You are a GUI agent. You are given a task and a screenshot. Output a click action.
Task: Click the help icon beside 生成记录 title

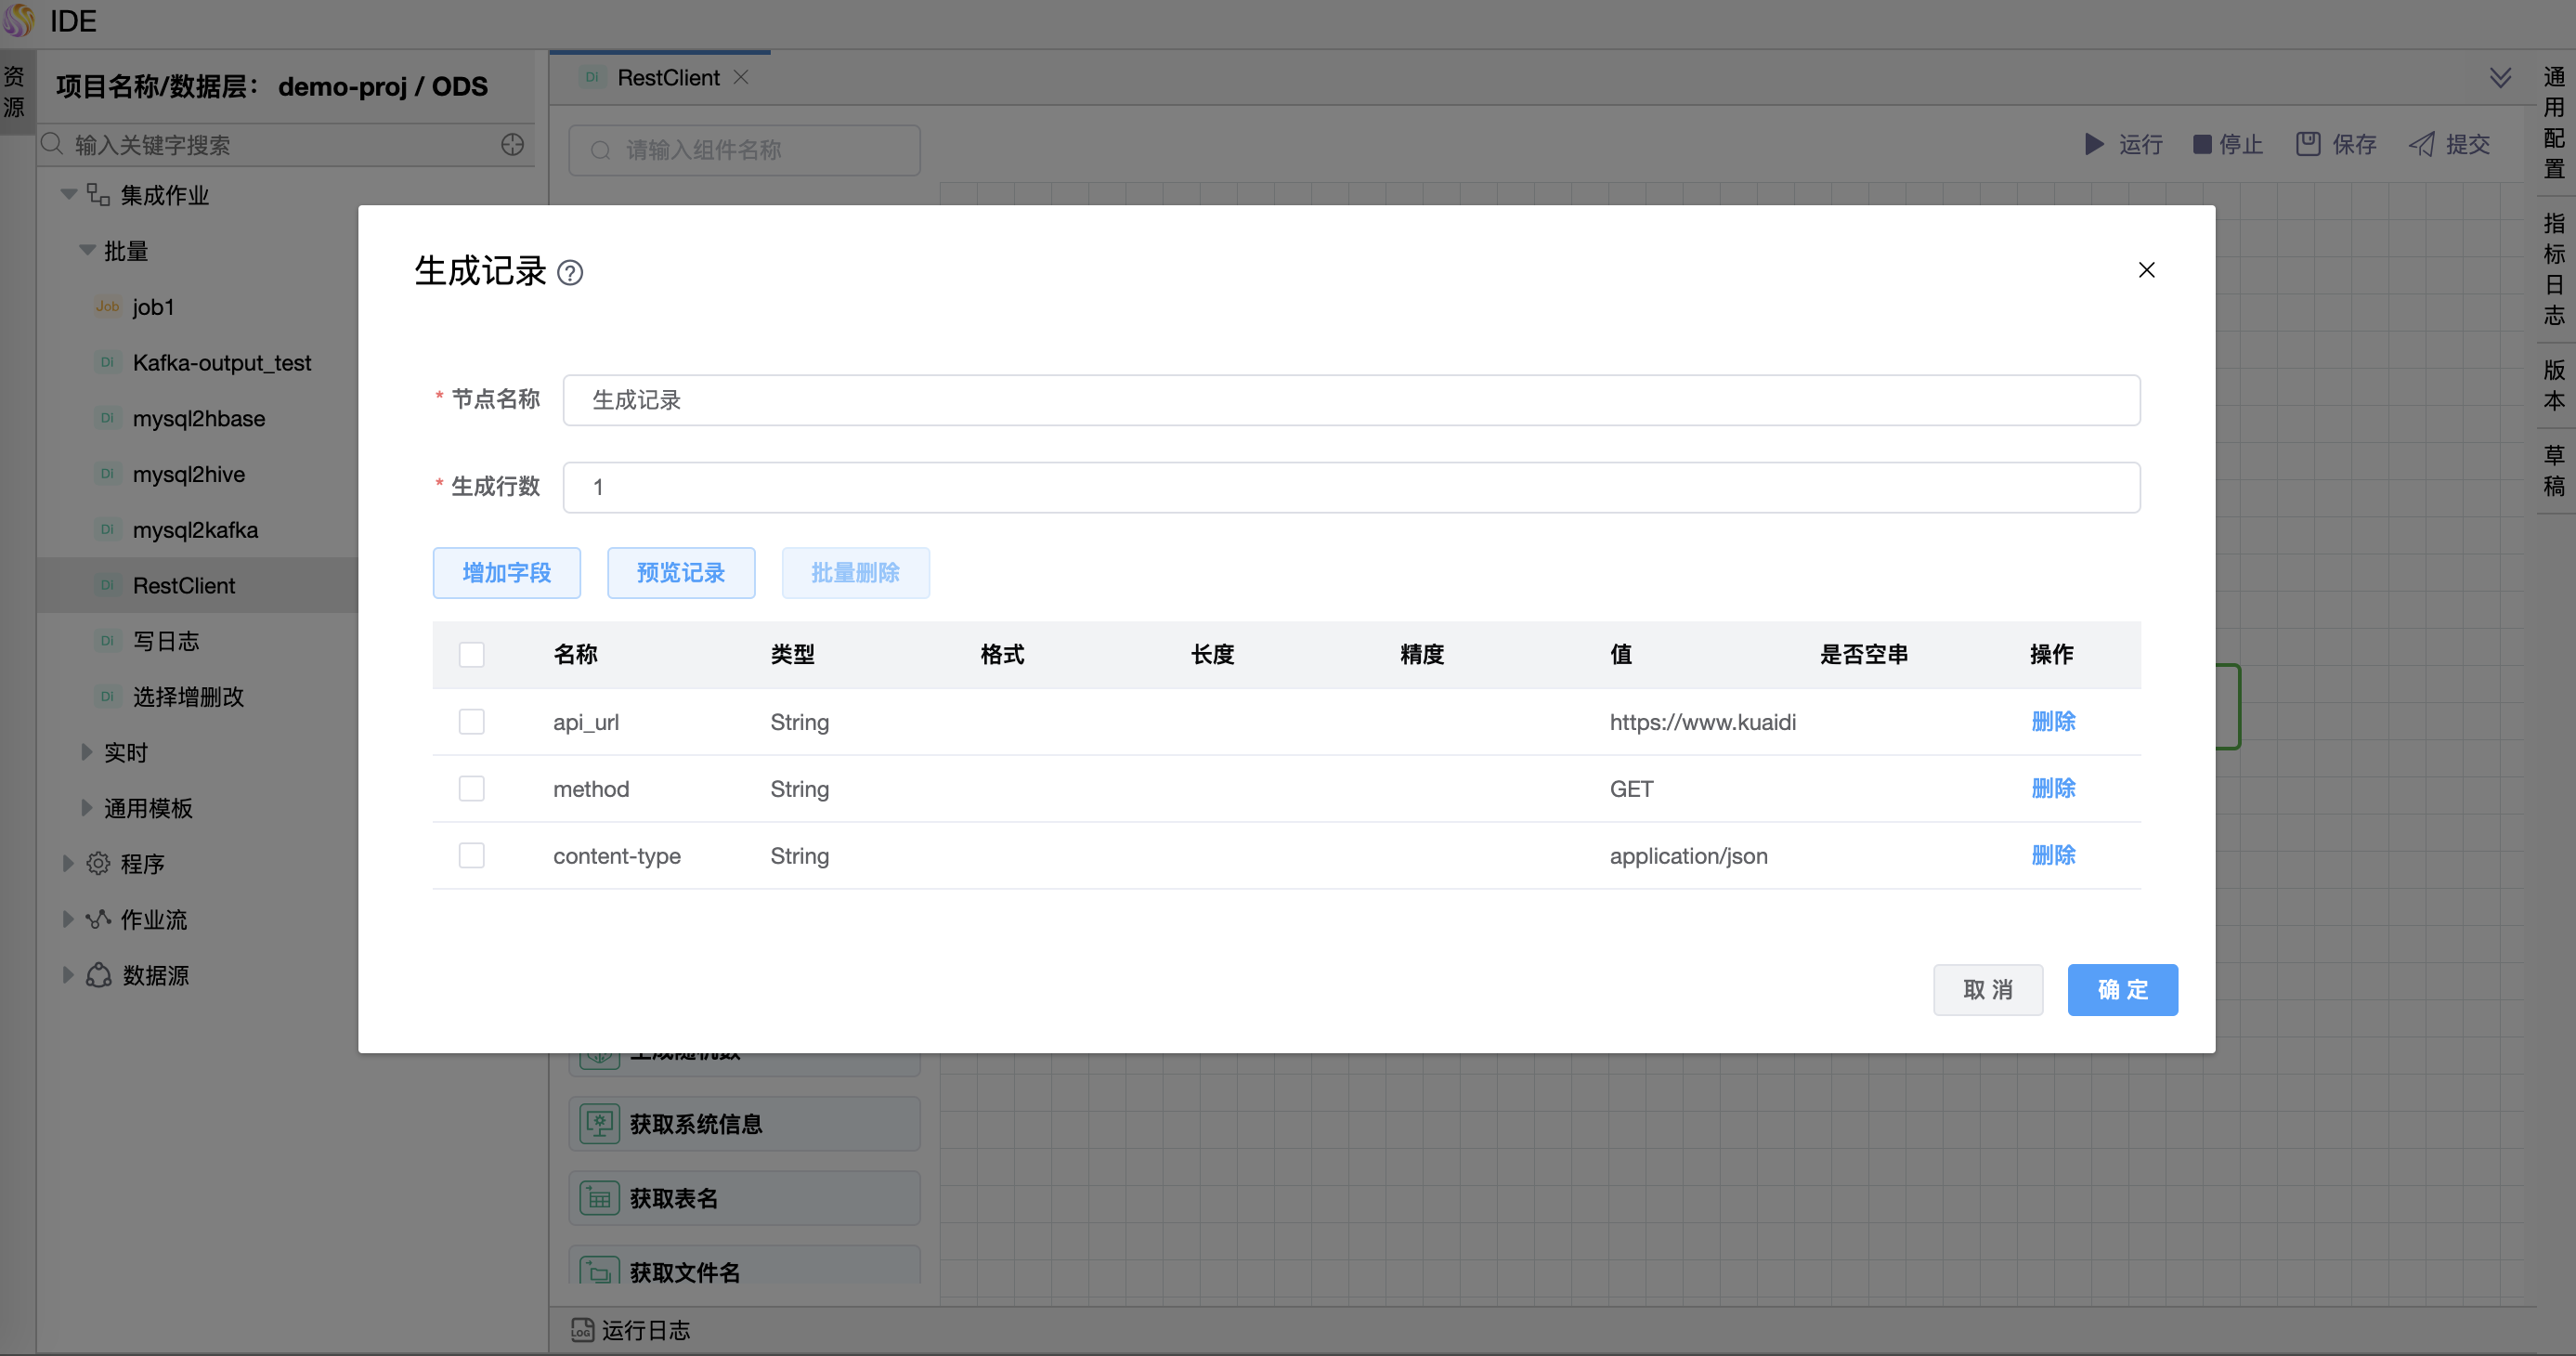[570, 273]
